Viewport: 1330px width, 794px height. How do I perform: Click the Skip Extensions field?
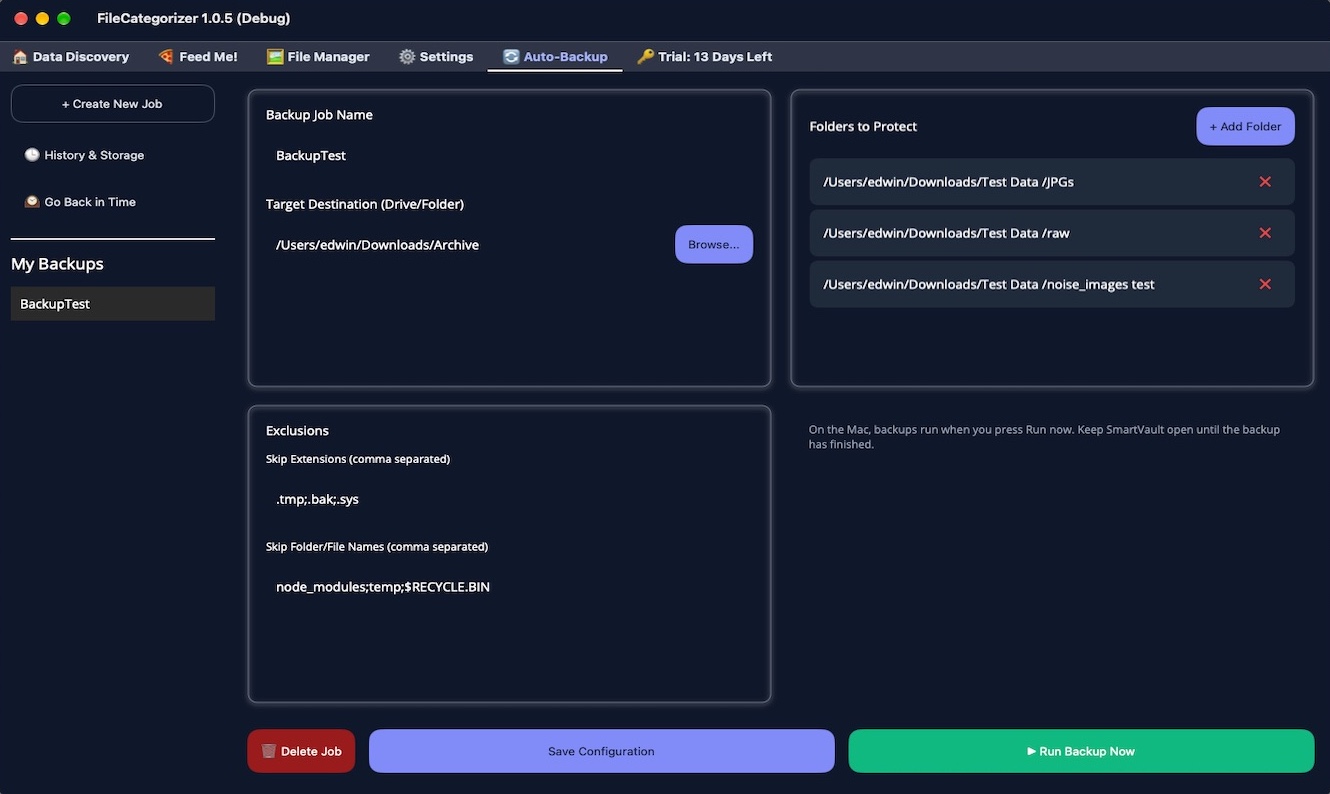(509, 499)
